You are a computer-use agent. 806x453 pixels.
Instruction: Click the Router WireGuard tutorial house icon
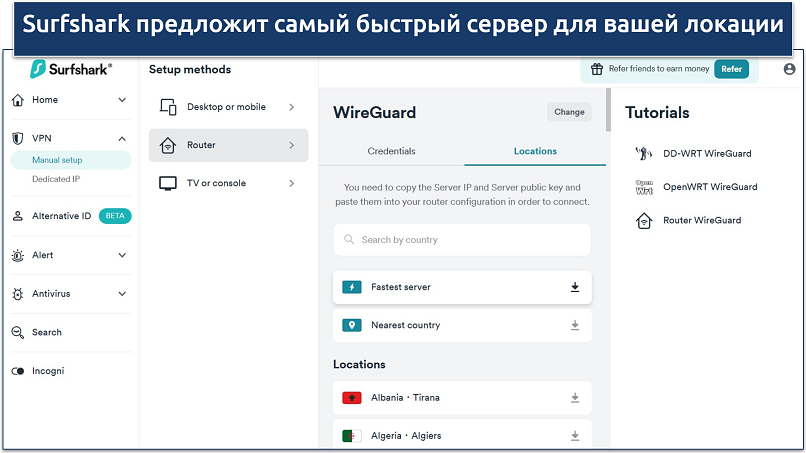[644, 221]
